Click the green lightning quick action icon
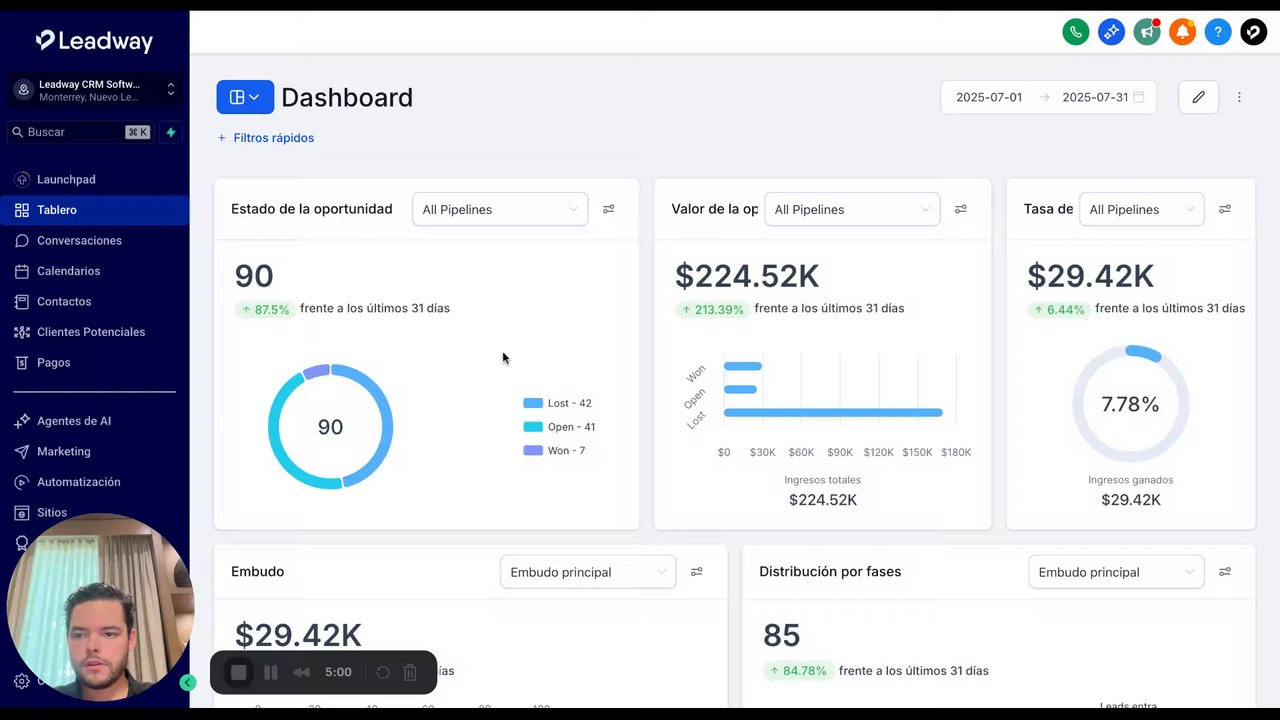Viewport: 1280px width, 720px height. [171, 132]
